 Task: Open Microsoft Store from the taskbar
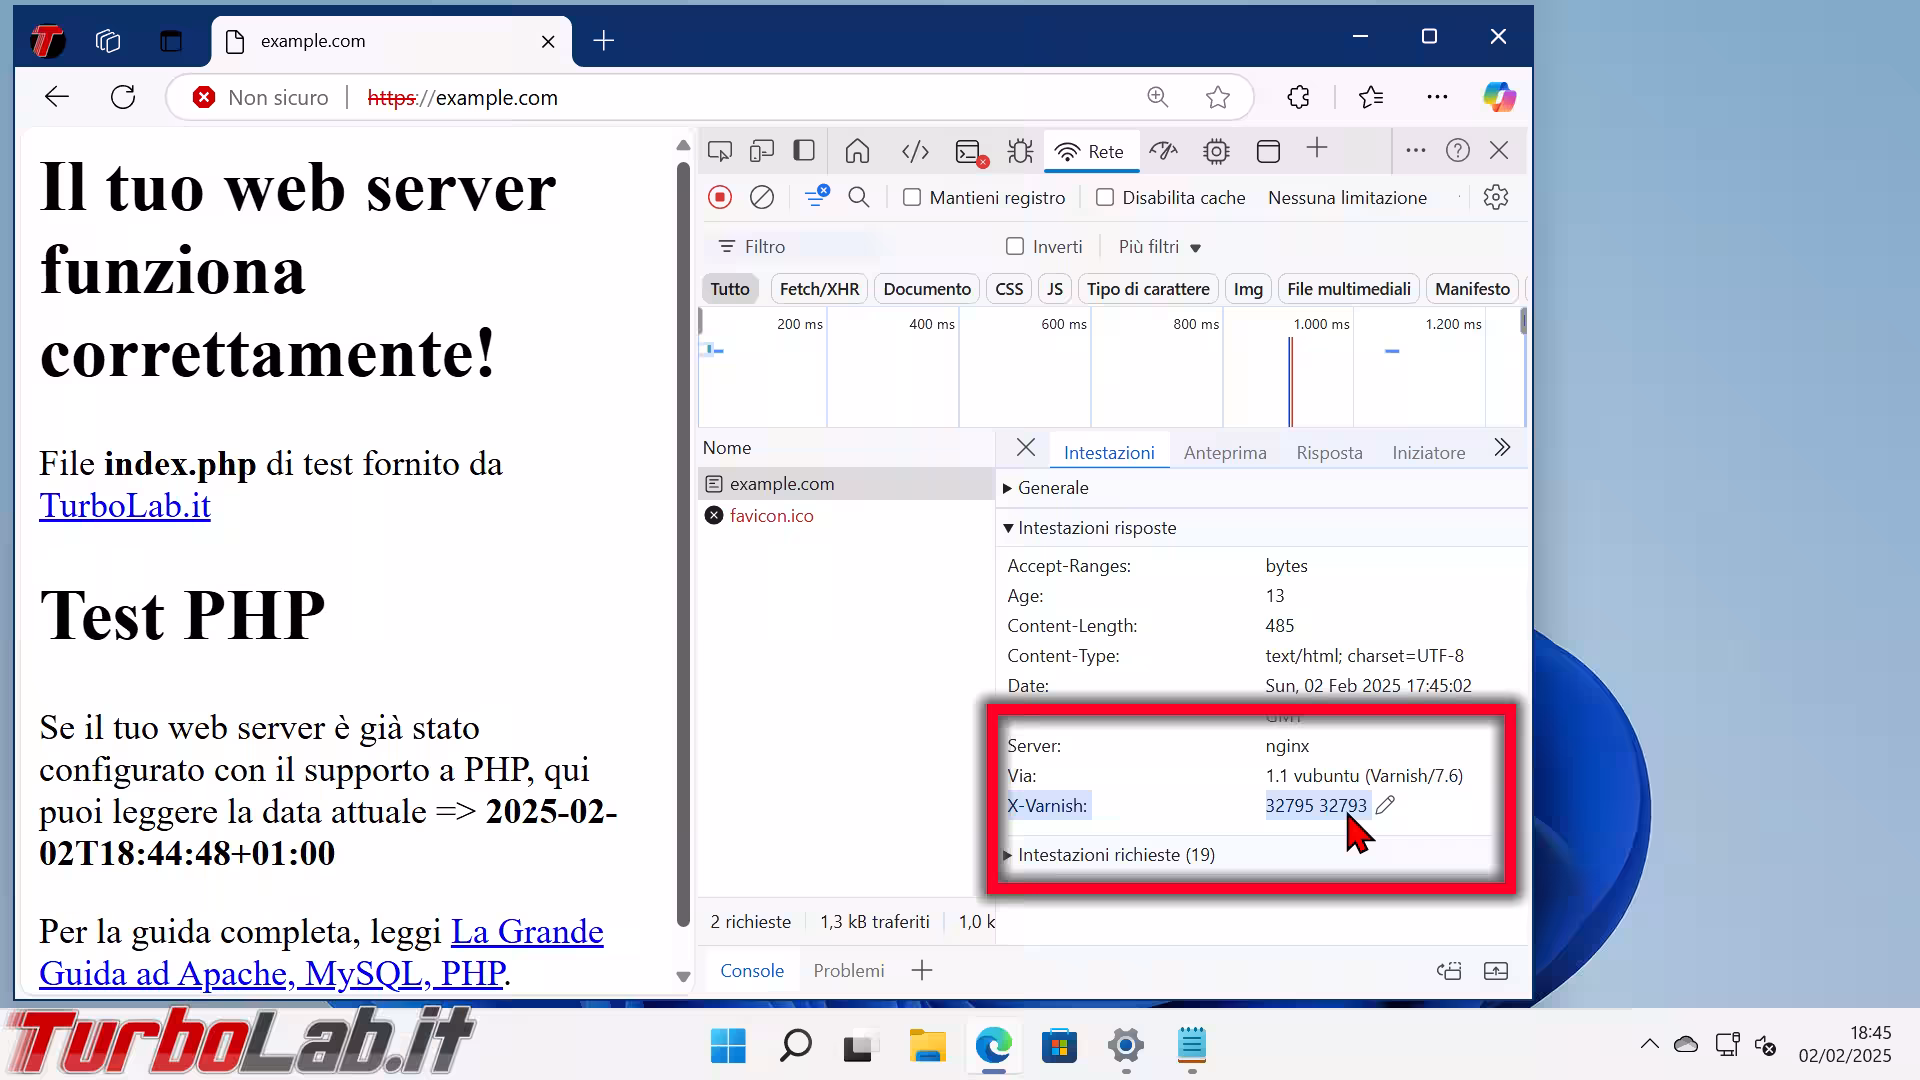(1059, 1046)
